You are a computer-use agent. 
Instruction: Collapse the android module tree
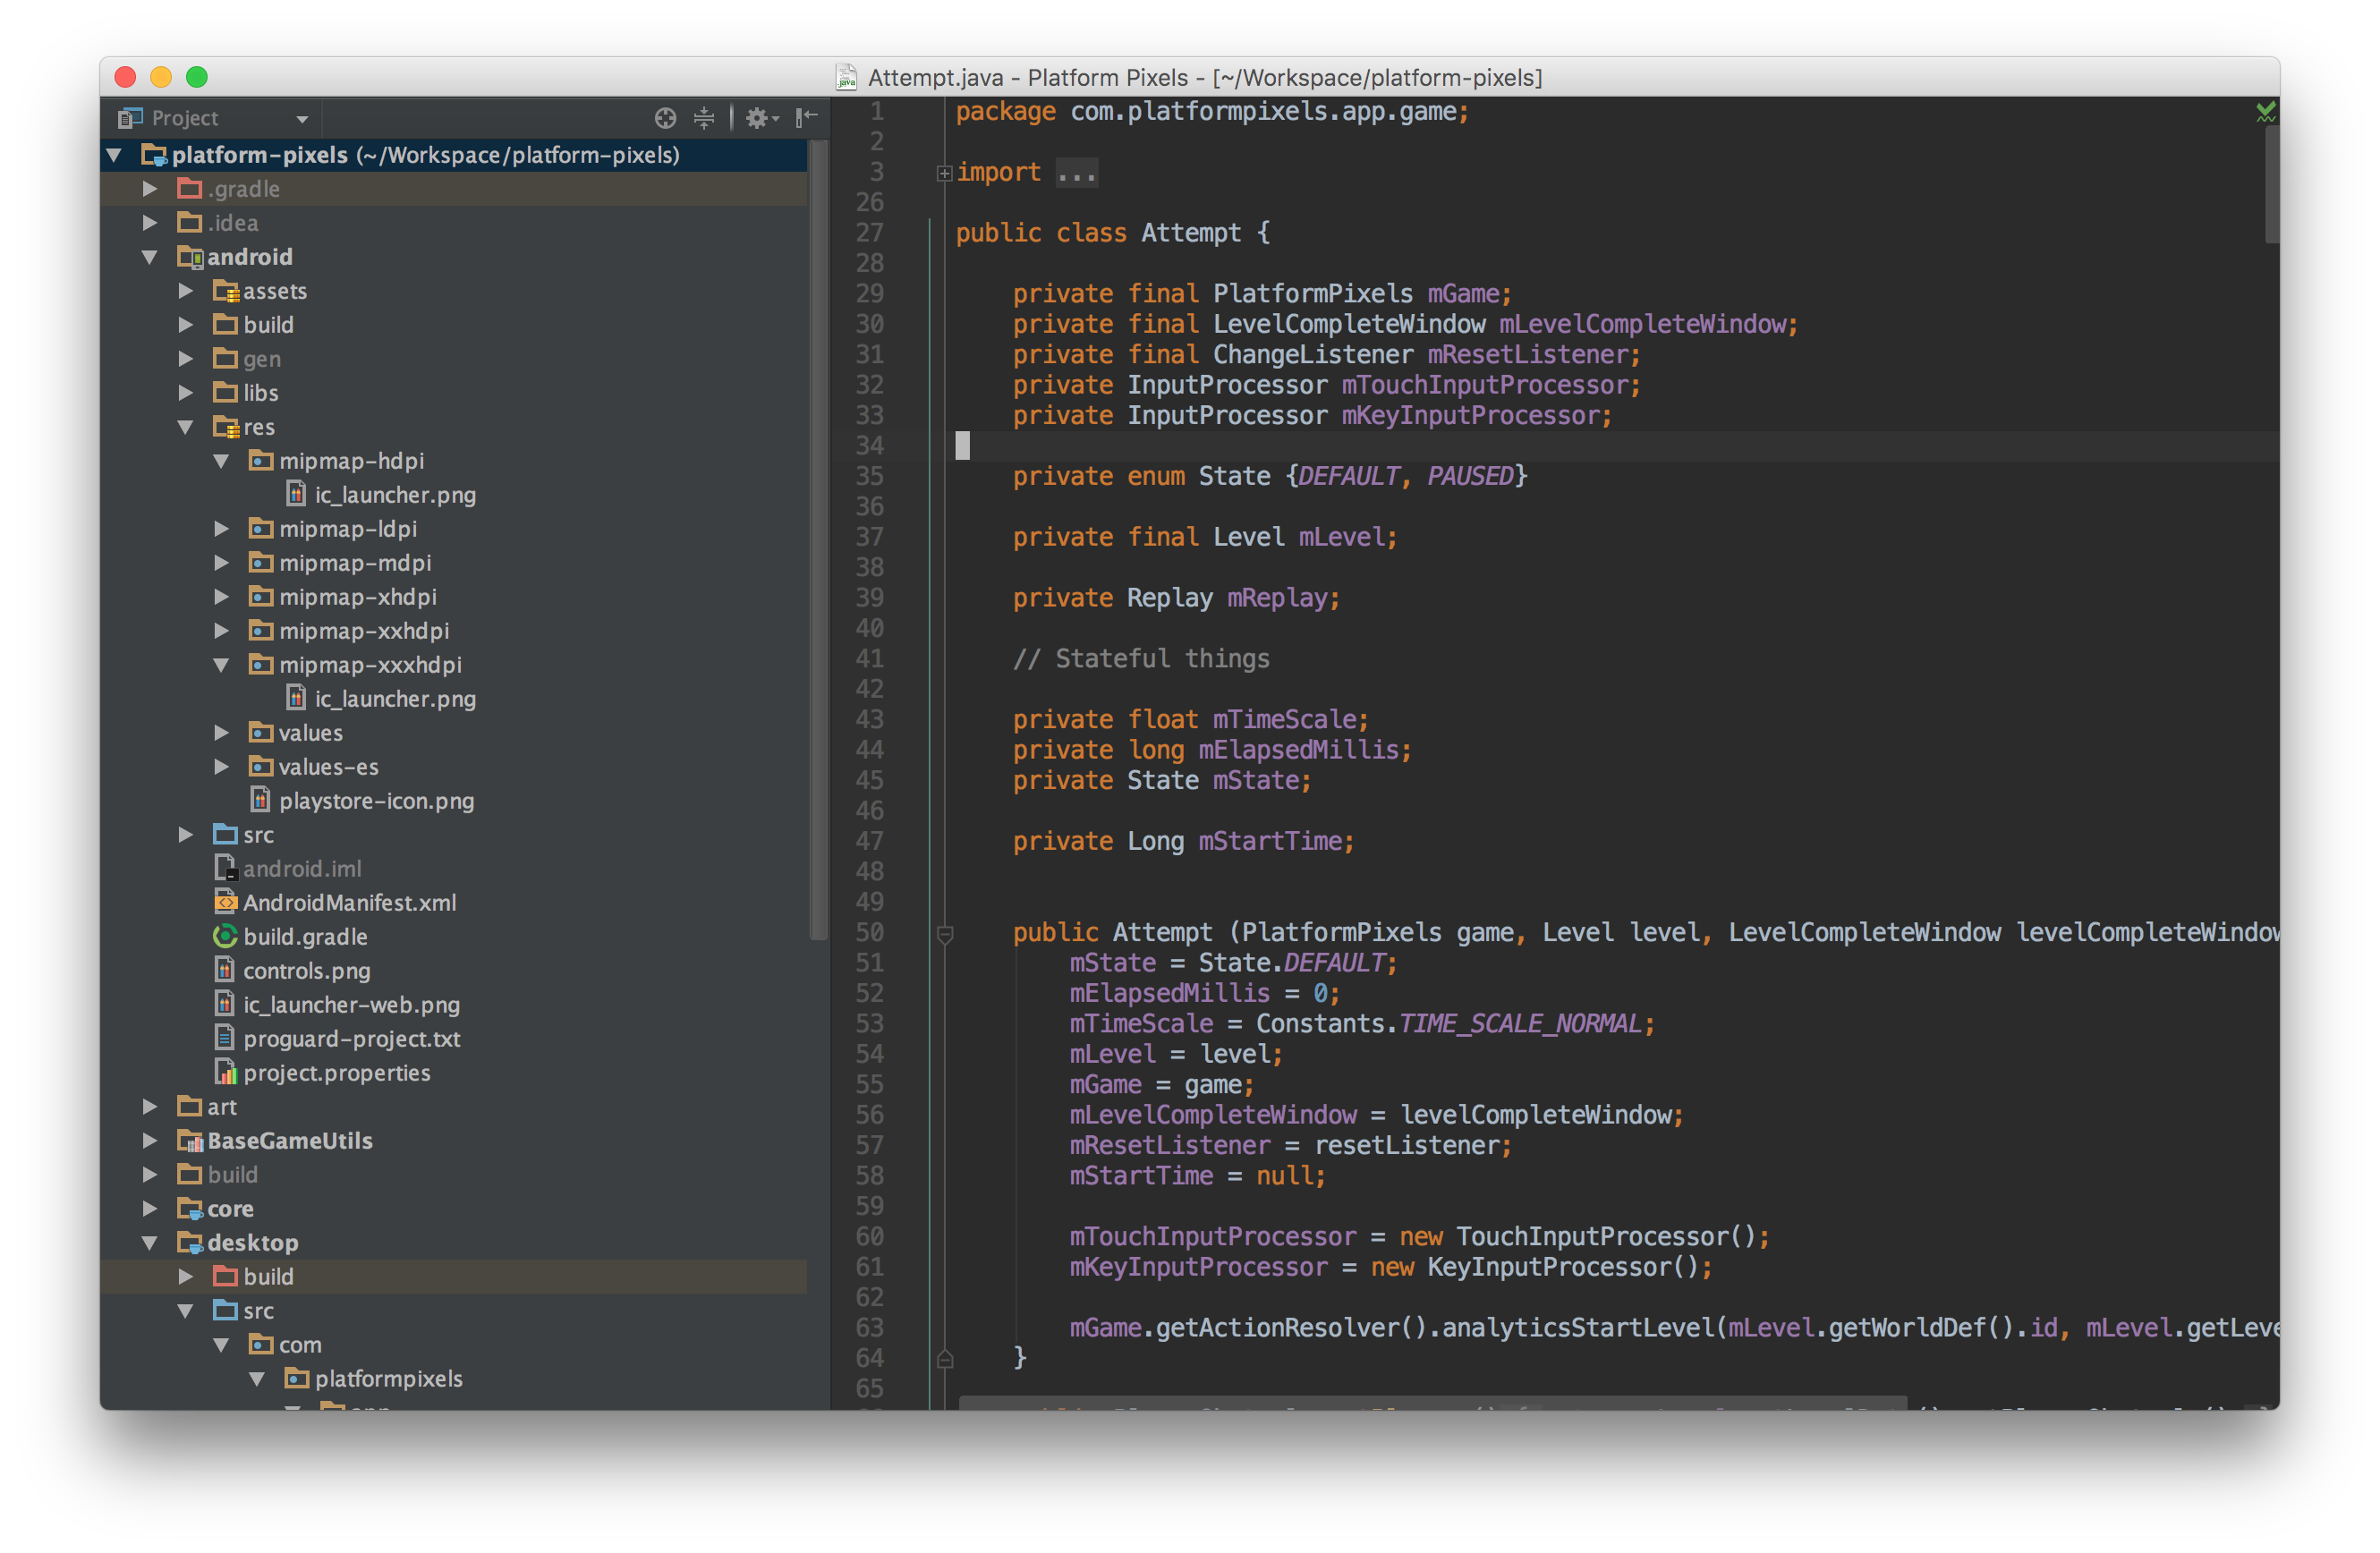pyautogui.click(x=150, y=257)
